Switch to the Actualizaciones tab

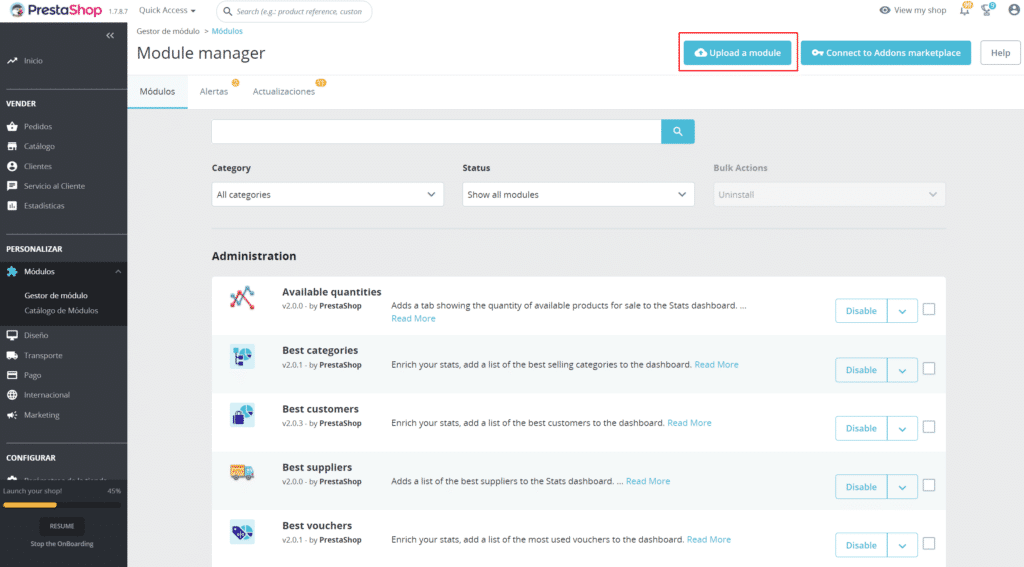(284, 91)
